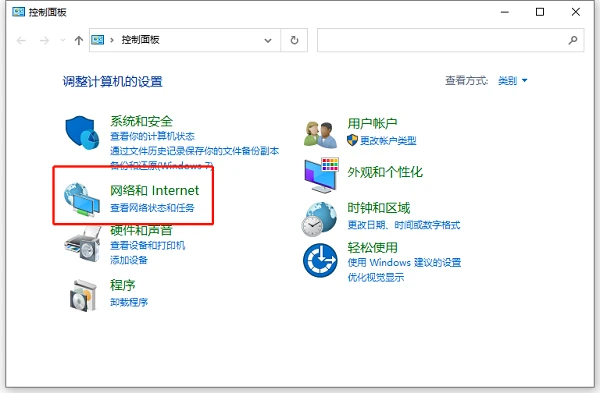Expand breadcrumb chevron before 控制面板
The width and height of the screenshot is (600, 393).
(112, 40)
